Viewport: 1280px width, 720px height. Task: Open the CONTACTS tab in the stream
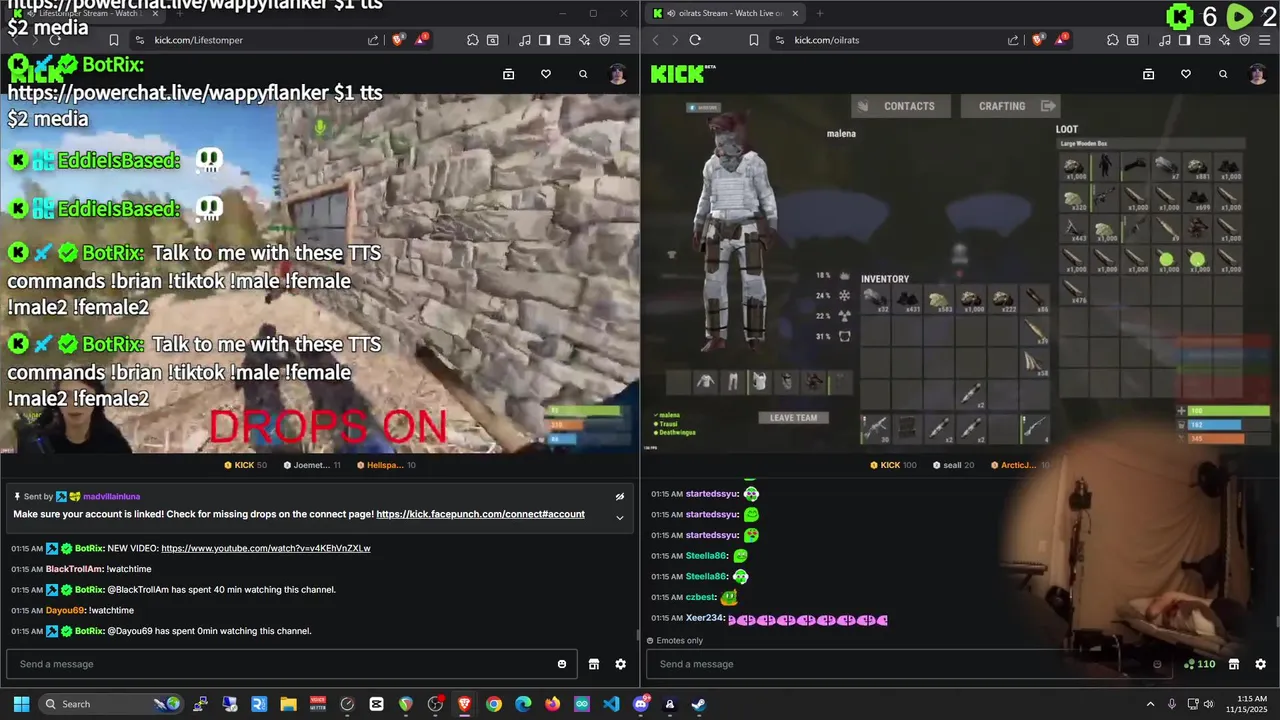click(899, 106)
